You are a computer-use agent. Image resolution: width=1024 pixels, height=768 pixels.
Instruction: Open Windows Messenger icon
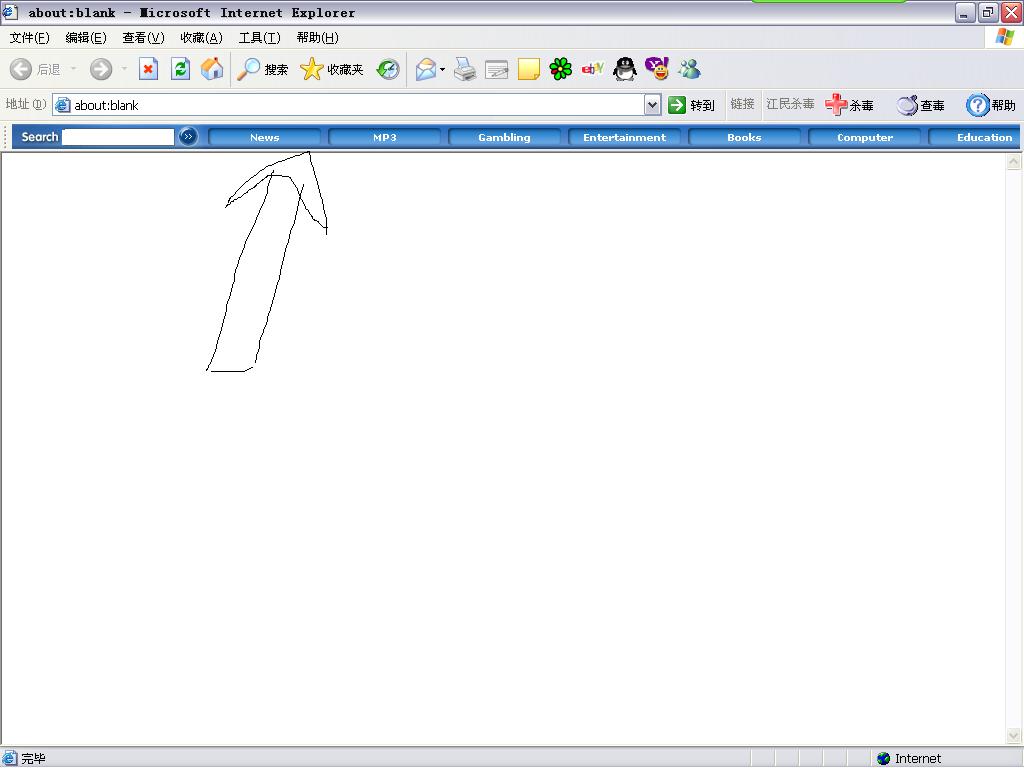[x=689, y=69]
